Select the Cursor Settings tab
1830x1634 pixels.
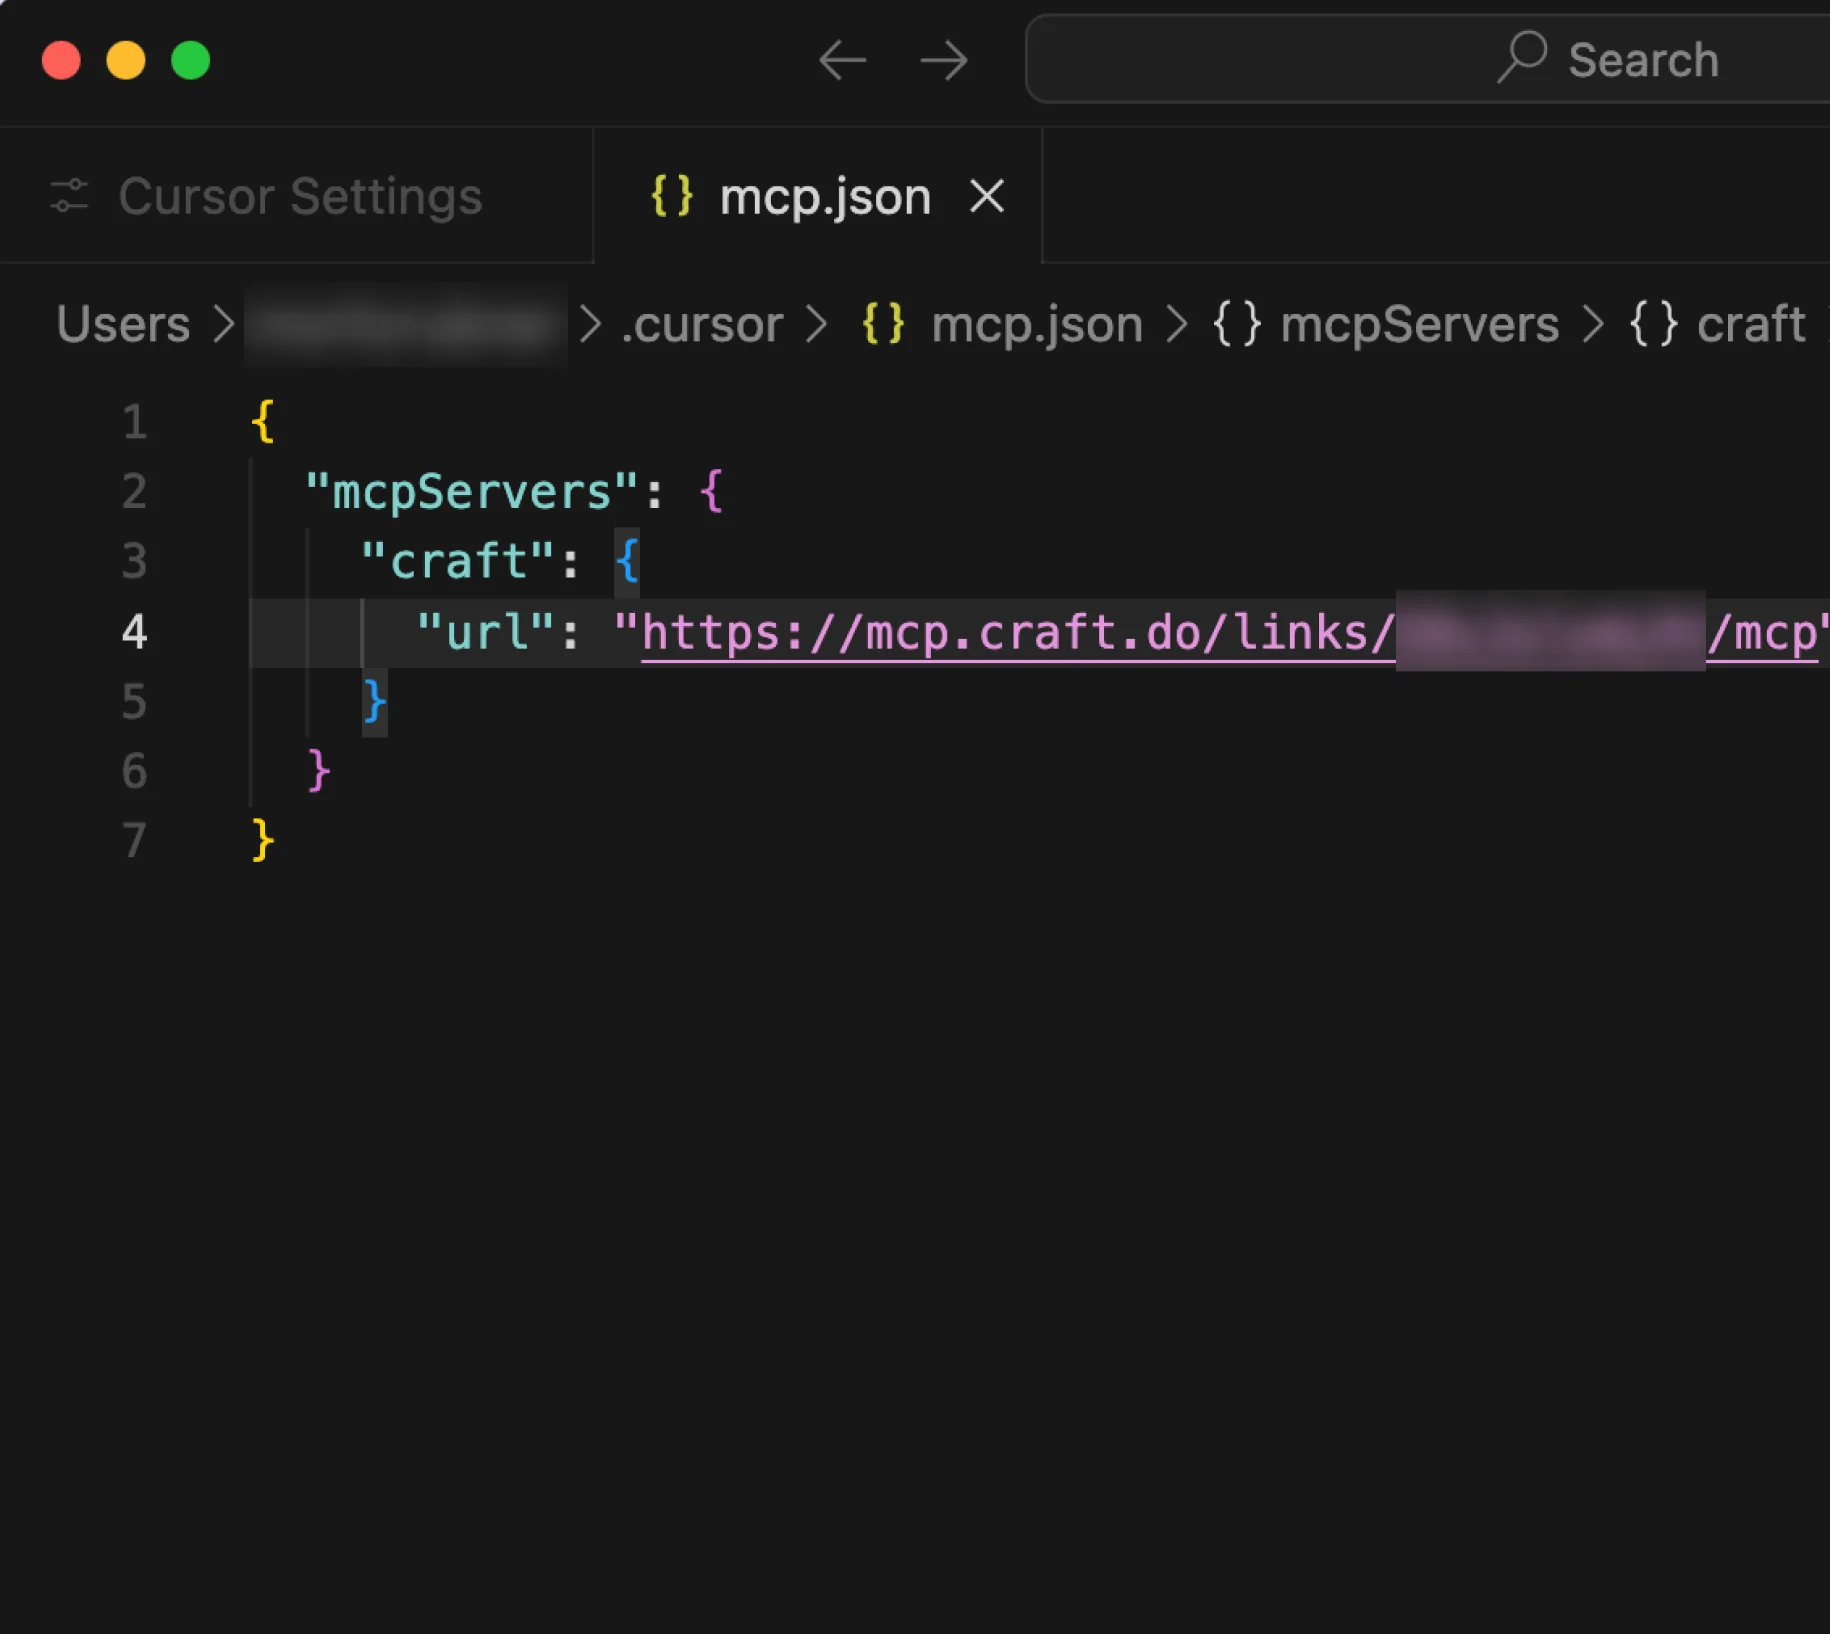click(x=300, y=196)
